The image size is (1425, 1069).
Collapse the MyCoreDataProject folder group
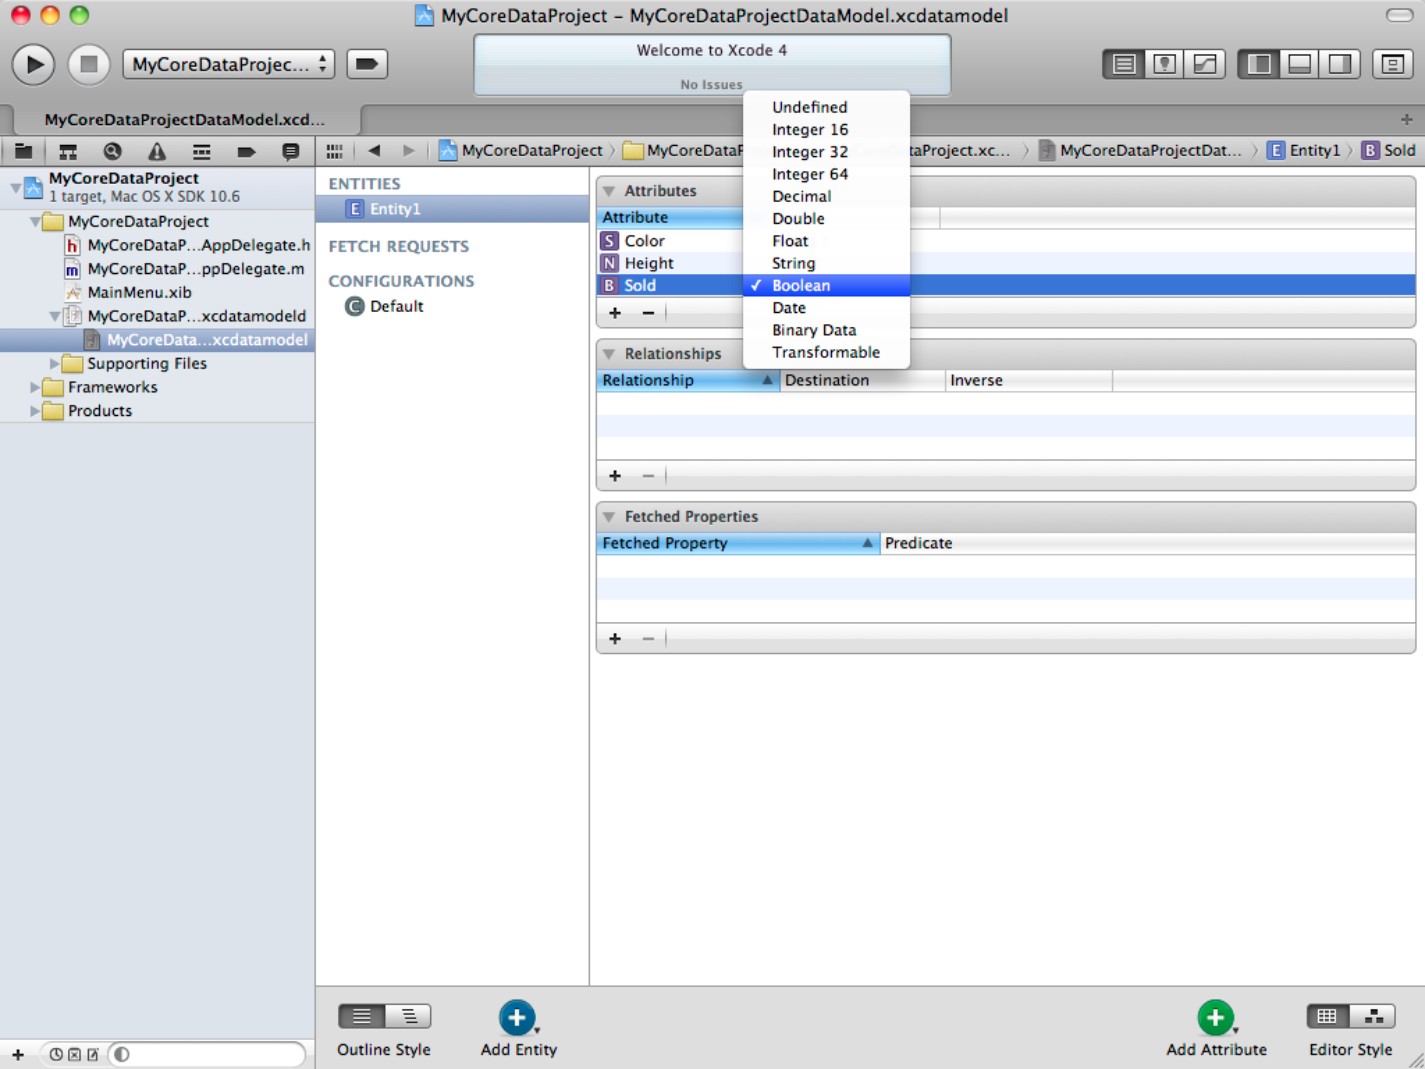click(x=35, y=221)
